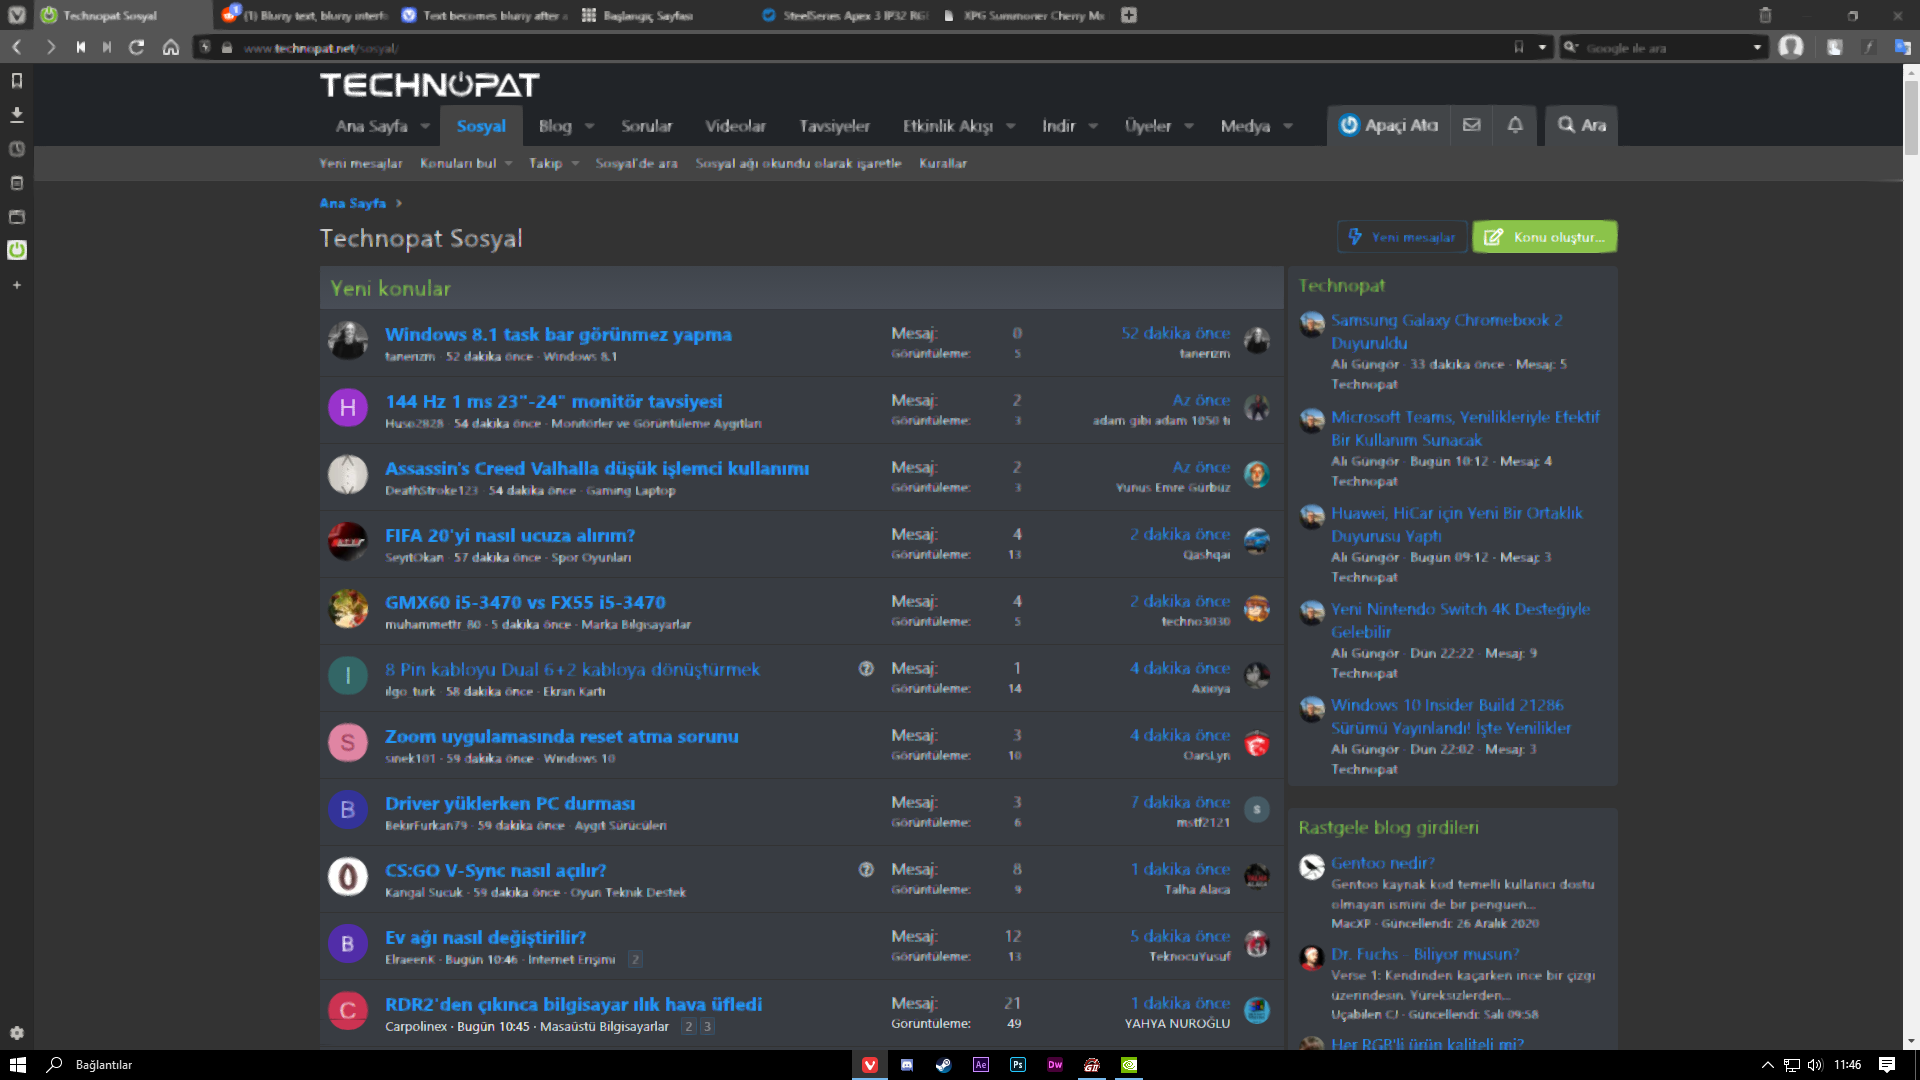Open a new tab with plus button
Image resolution: width=1920 pixels, height=1080 pixels.
coord(1129,15)
